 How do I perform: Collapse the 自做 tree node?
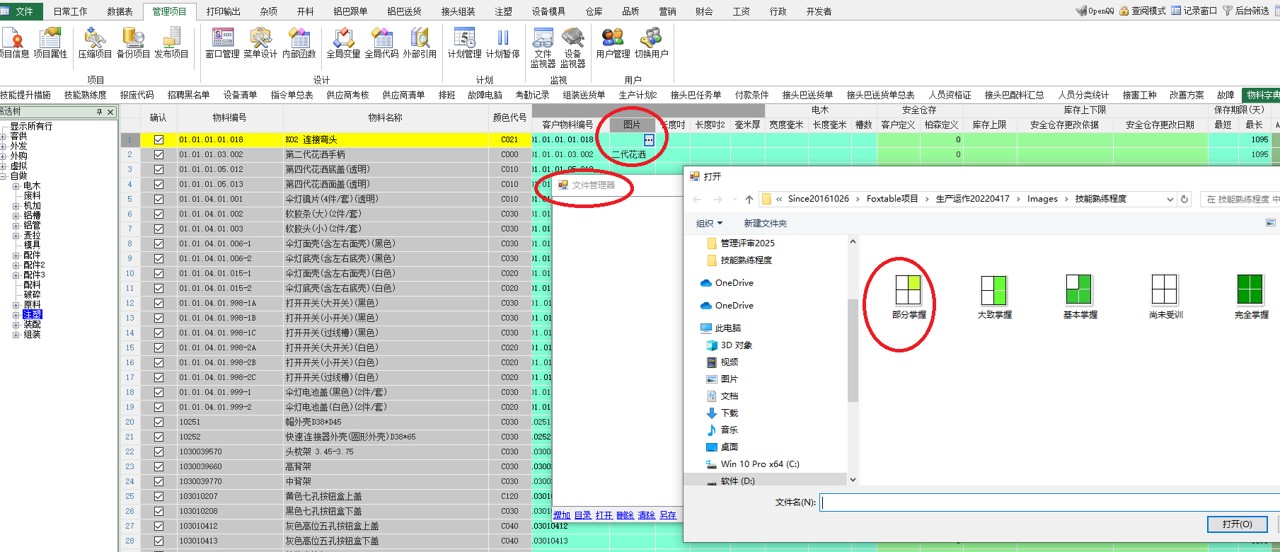[4, 176]
